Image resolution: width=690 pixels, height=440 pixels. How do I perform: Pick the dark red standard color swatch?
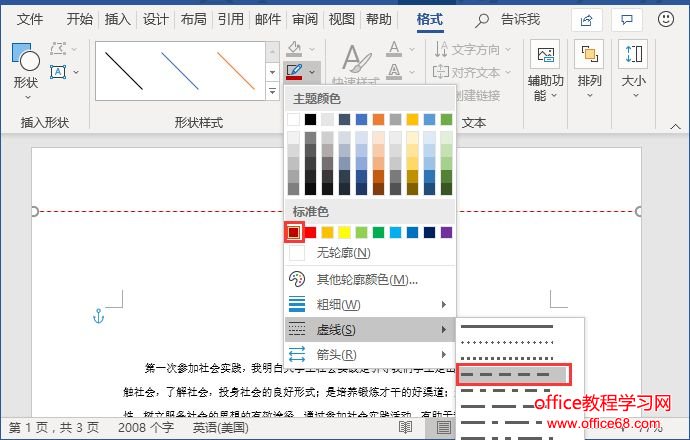(x=294, y=232)
